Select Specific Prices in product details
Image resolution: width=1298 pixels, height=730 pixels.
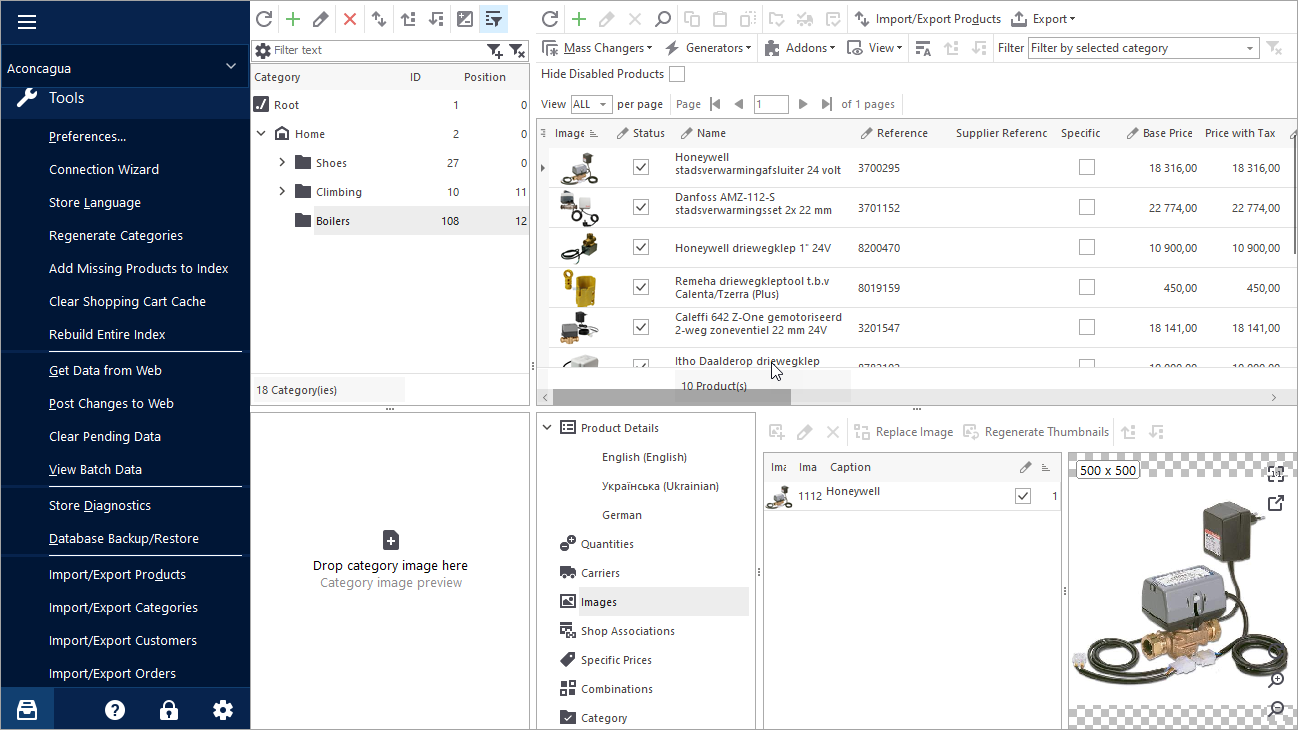point(616,659)
